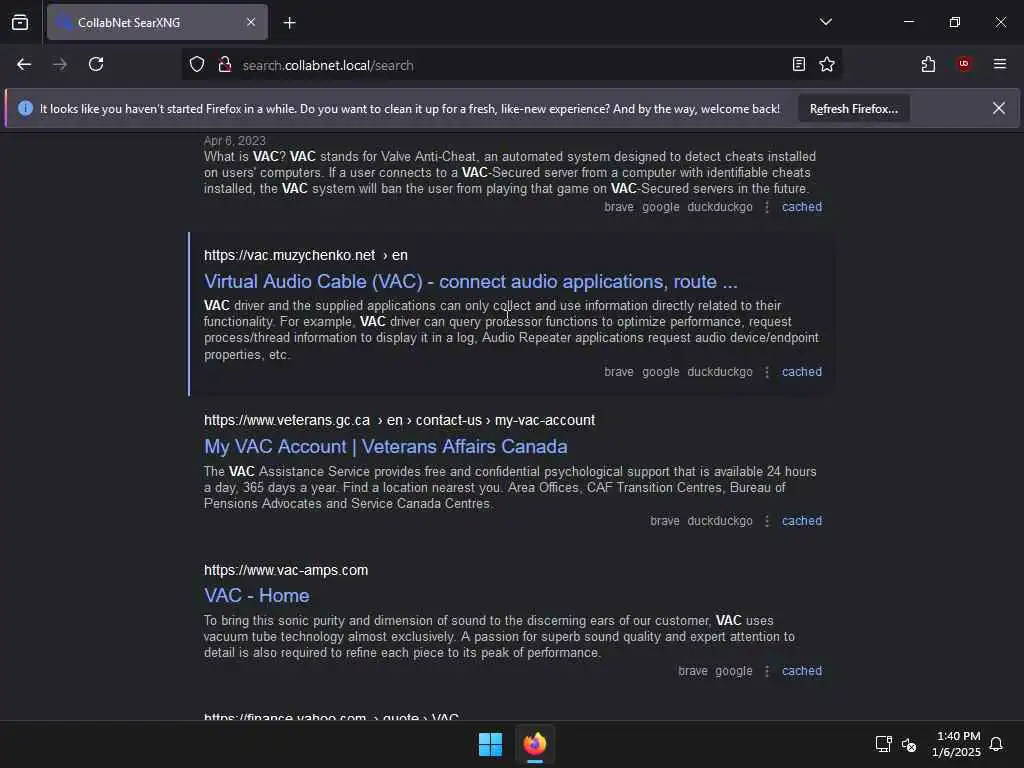Dismiss the Firefox welcome back notification
Screen dimensions: 1024x768
pyautogui.click(x=999, y=108)
